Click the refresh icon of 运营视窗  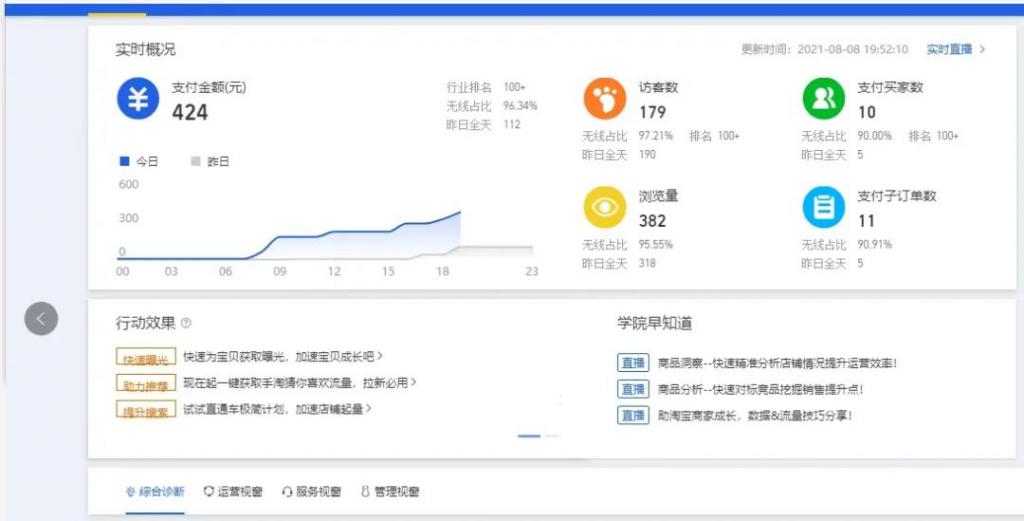[x=209, y=492]
